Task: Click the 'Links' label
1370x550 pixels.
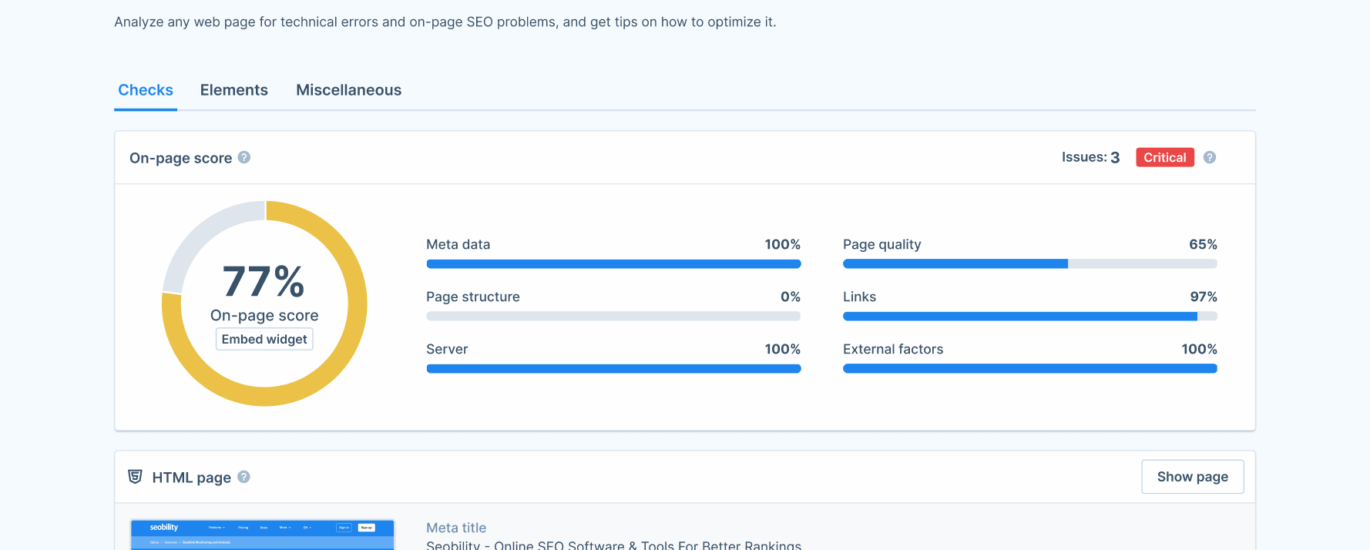Action: coord(860,297)
